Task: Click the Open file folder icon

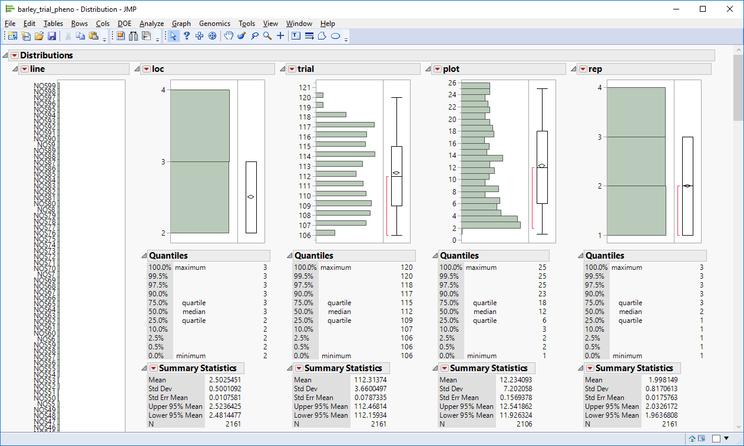Action: [39, 36]
